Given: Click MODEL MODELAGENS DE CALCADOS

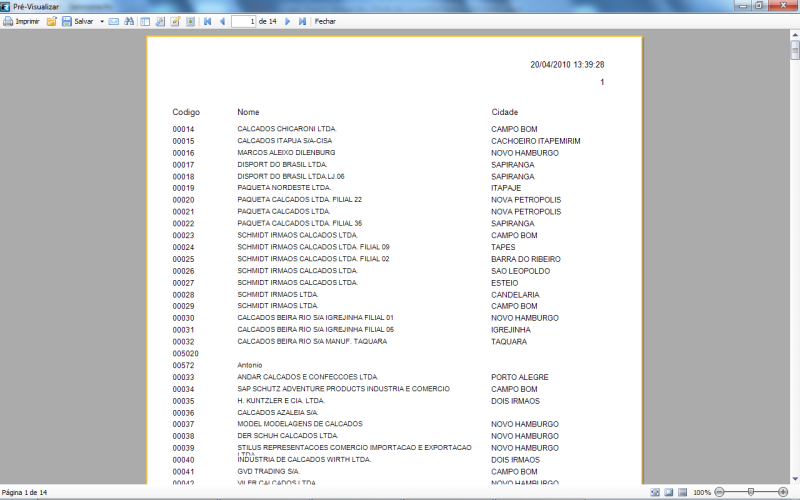Looking at the screenshot, I should click(300, 423).
